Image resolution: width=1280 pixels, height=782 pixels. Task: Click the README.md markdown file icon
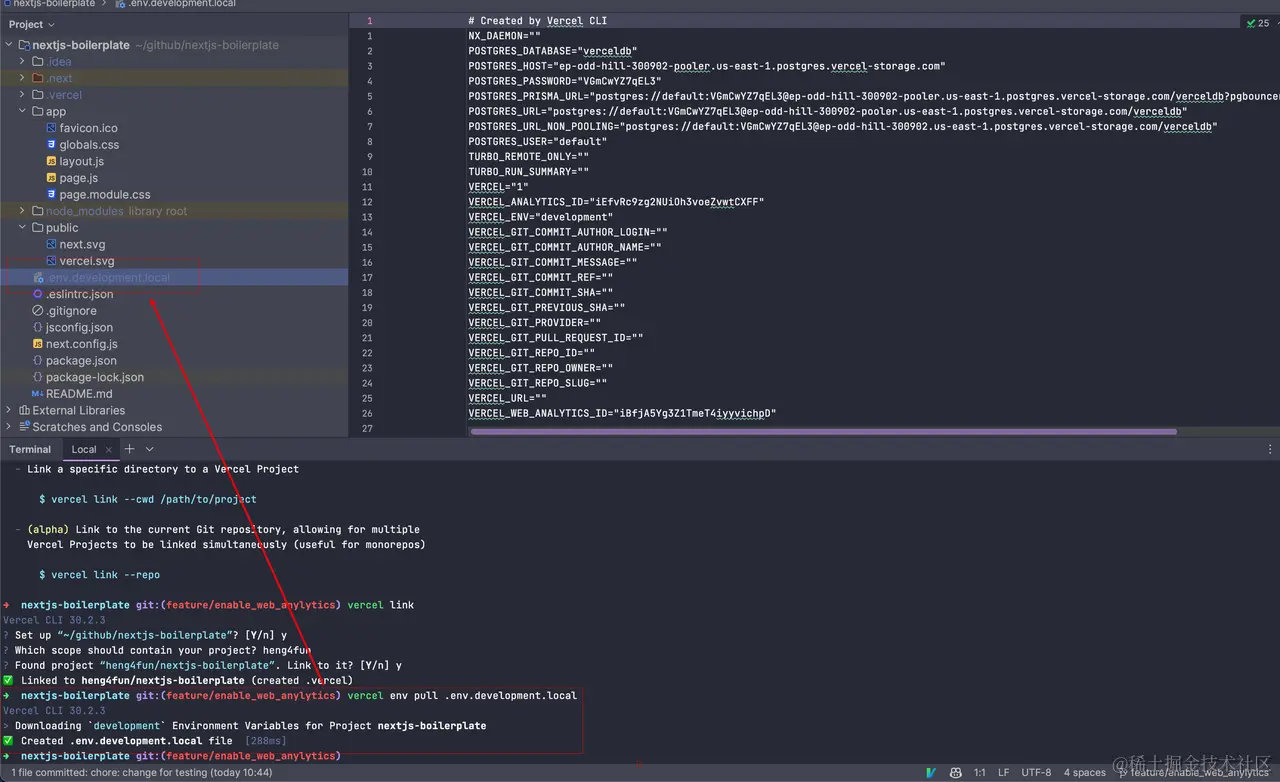[38, 394]
